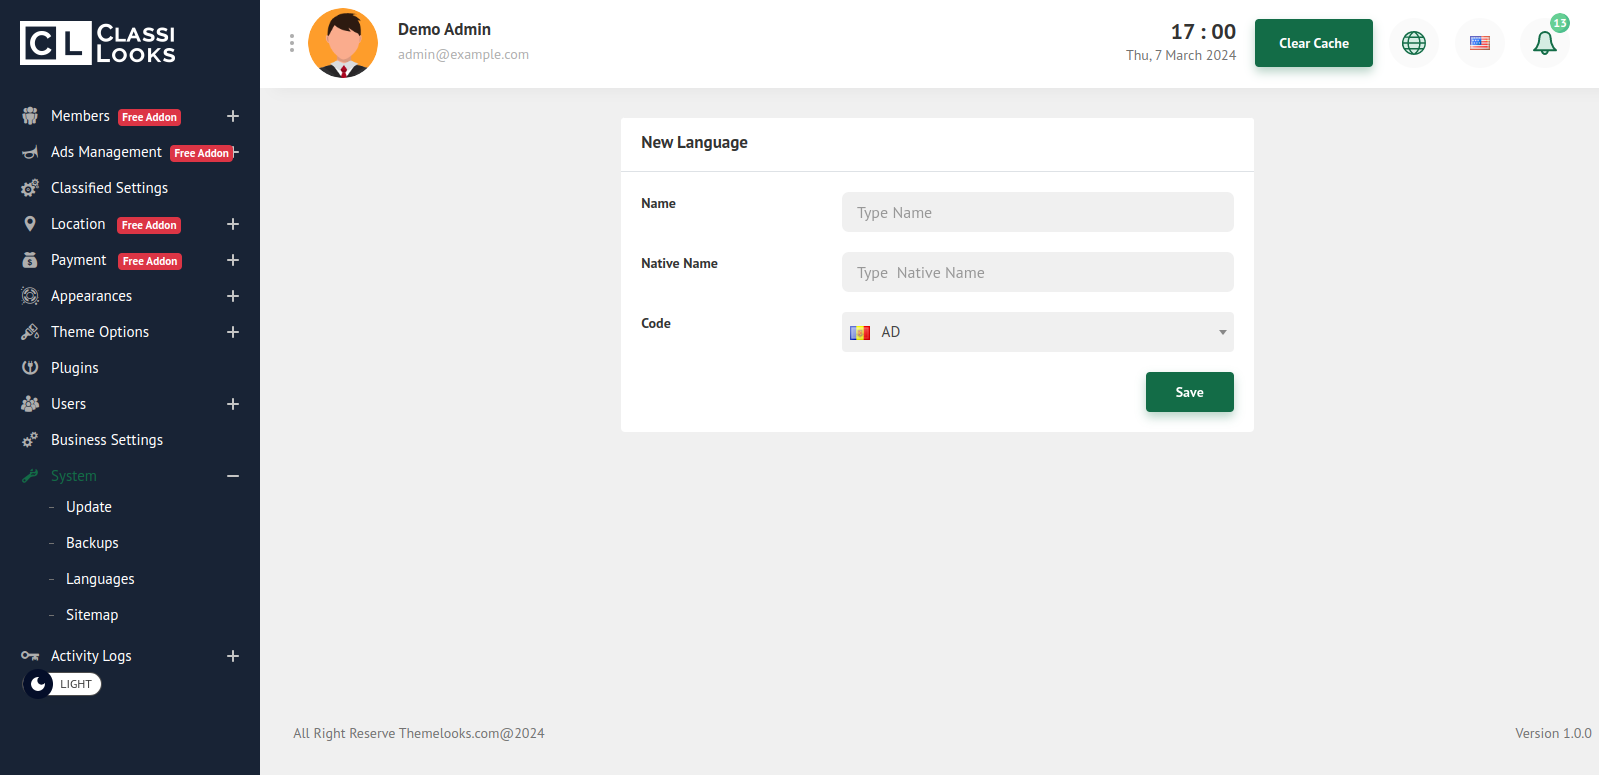The image size is (1599, 775).
Task: Expand the Theme Options submenu
Action: click(232, 332)
